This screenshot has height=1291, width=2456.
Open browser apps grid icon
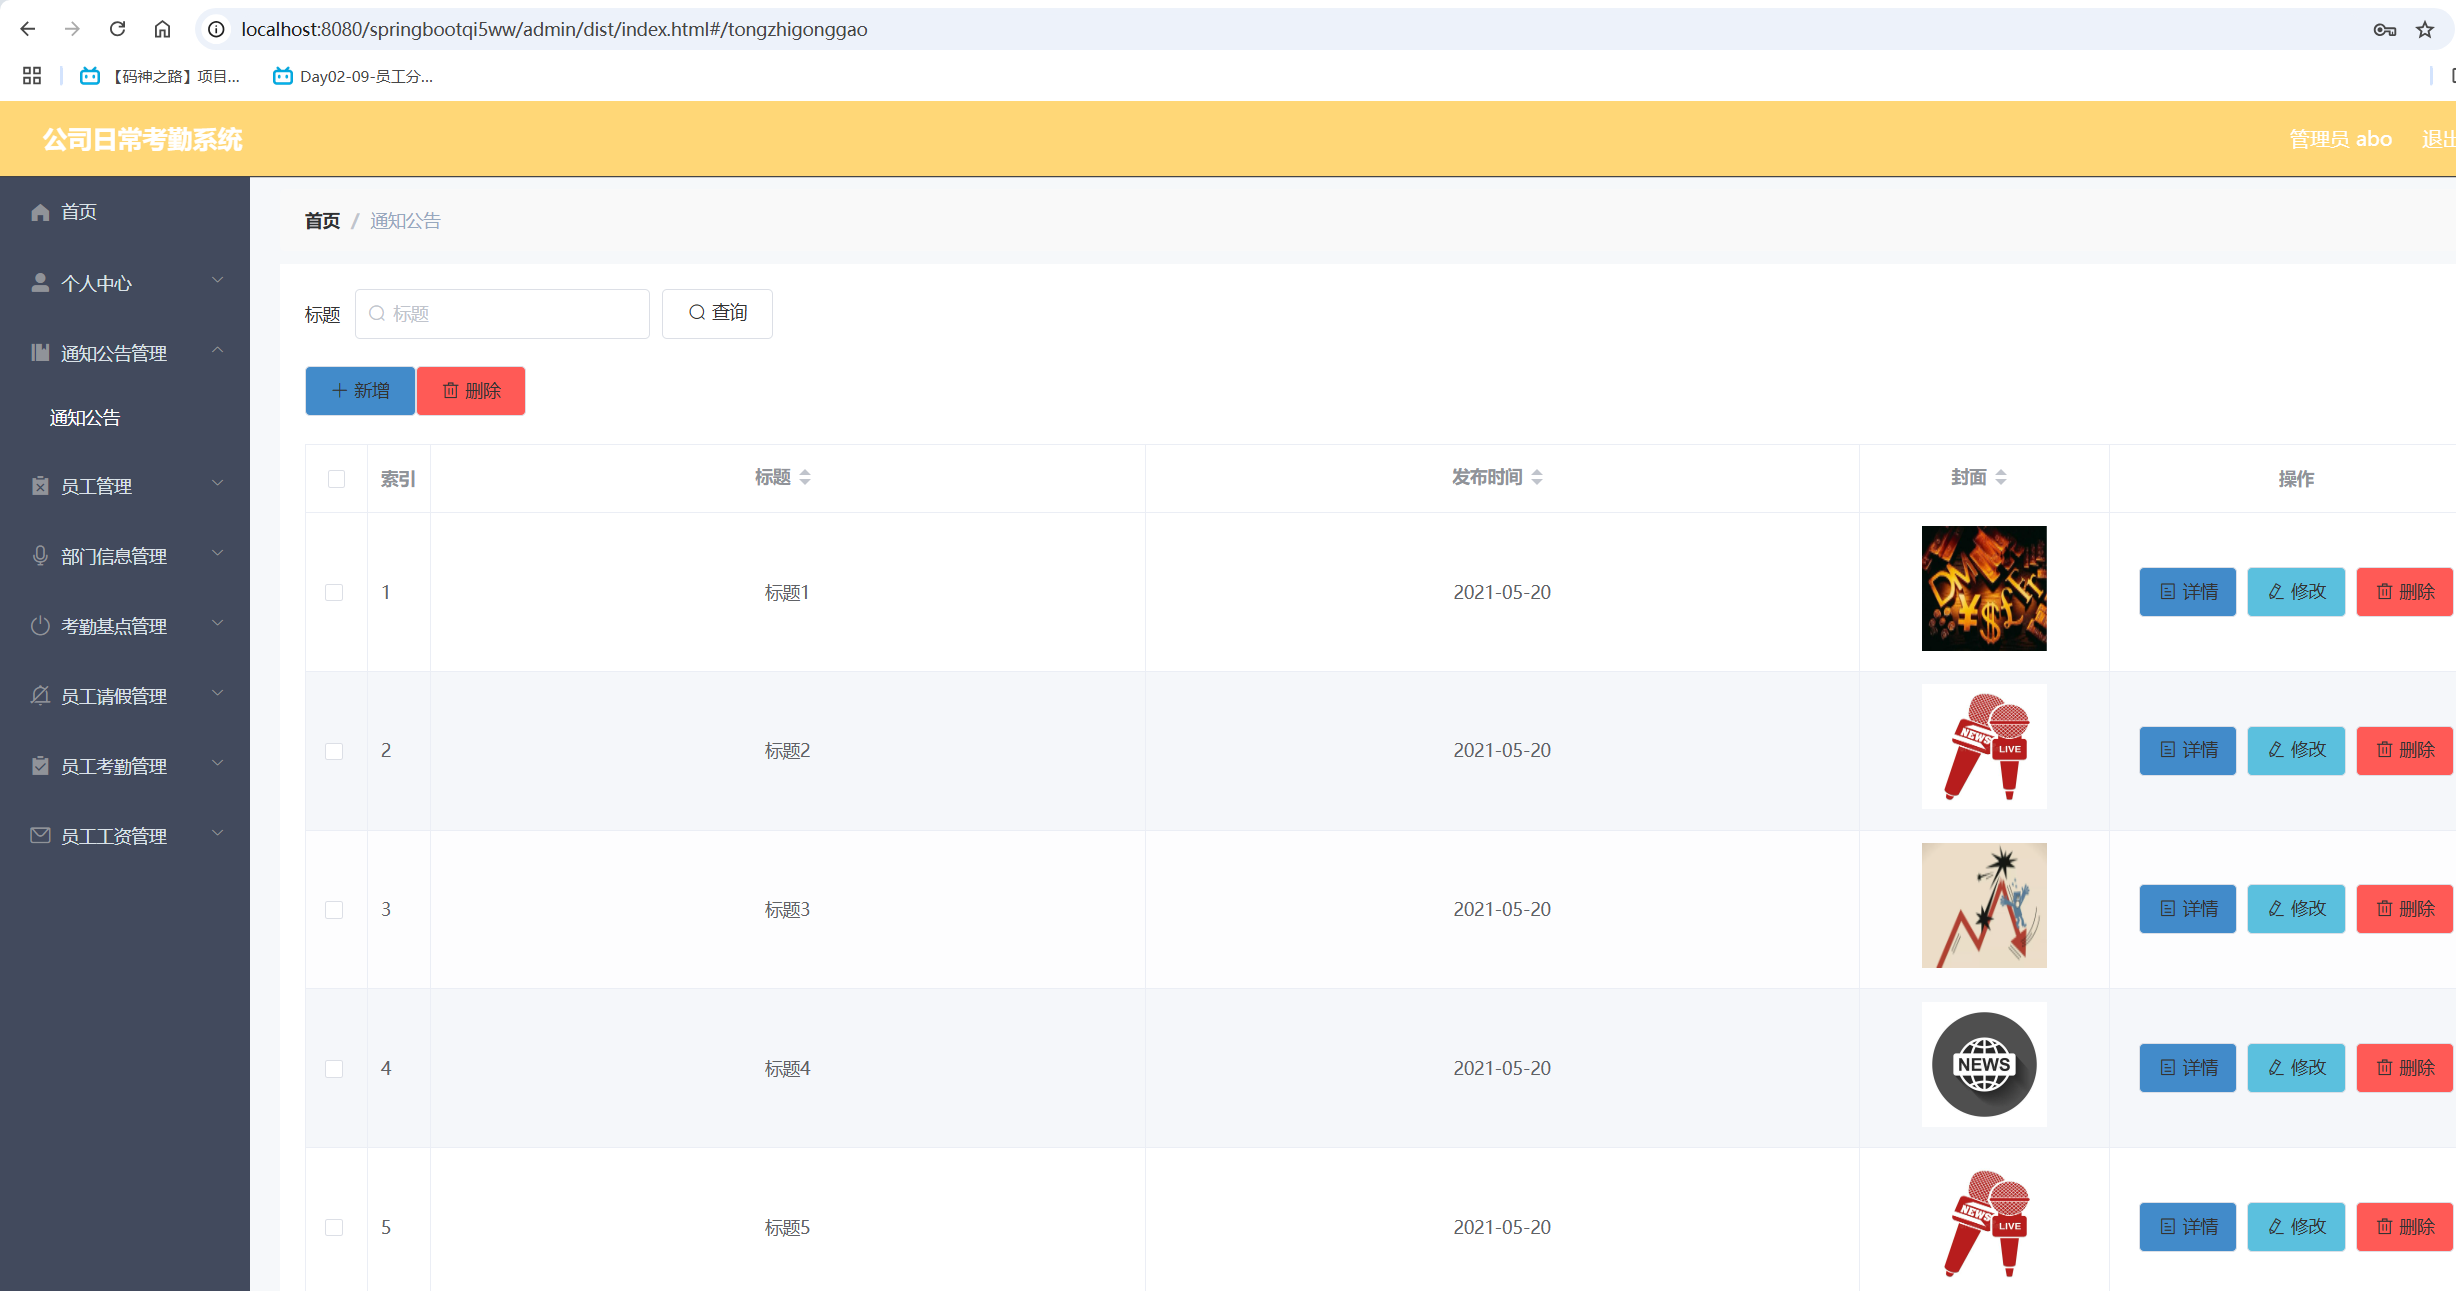point(32,76)
